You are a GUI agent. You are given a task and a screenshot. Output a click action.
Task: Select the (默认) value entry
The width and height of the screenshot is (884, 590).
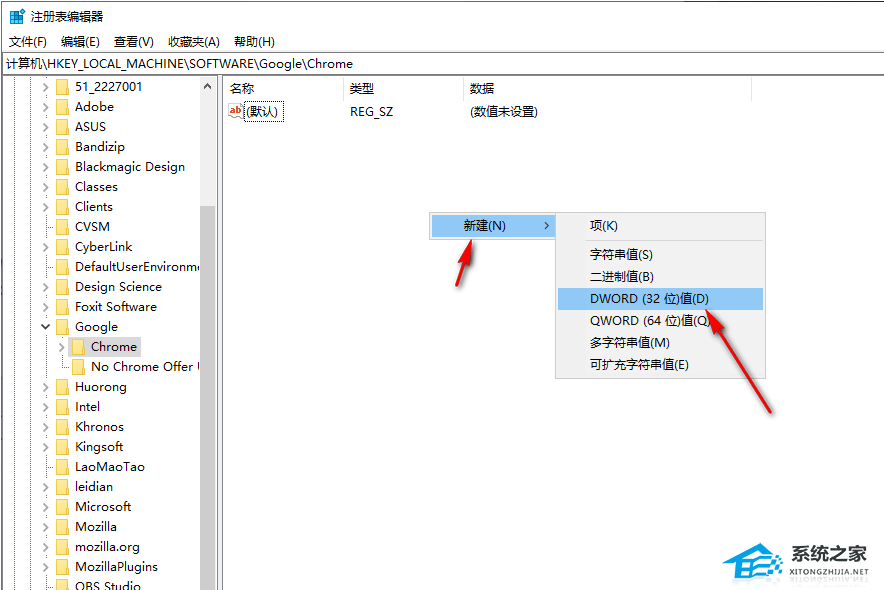pyautogui.click(x=264, y=112)
